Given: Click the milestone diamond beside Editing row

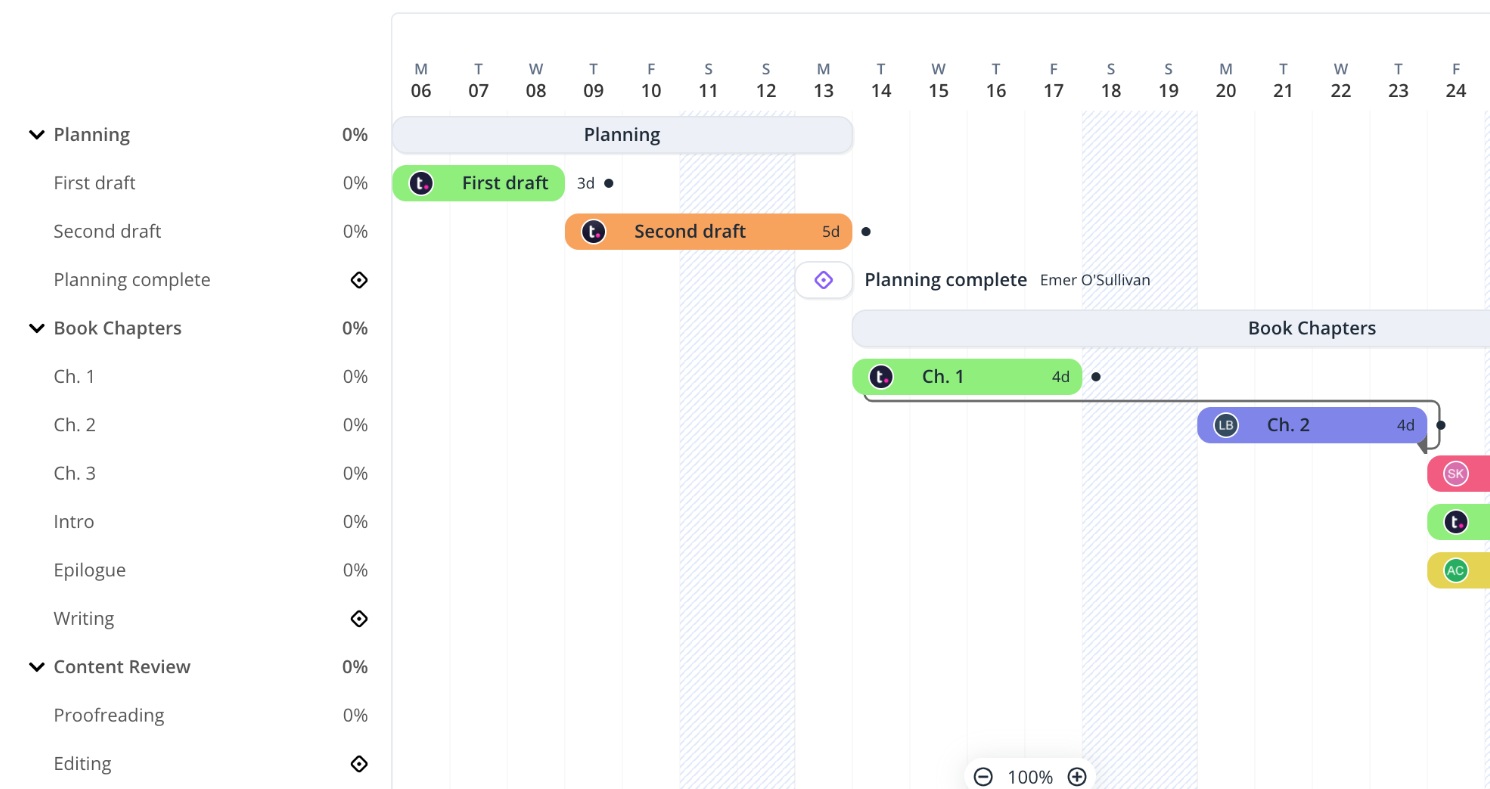Looking at the screenshot, I should (x=359, y=763).
